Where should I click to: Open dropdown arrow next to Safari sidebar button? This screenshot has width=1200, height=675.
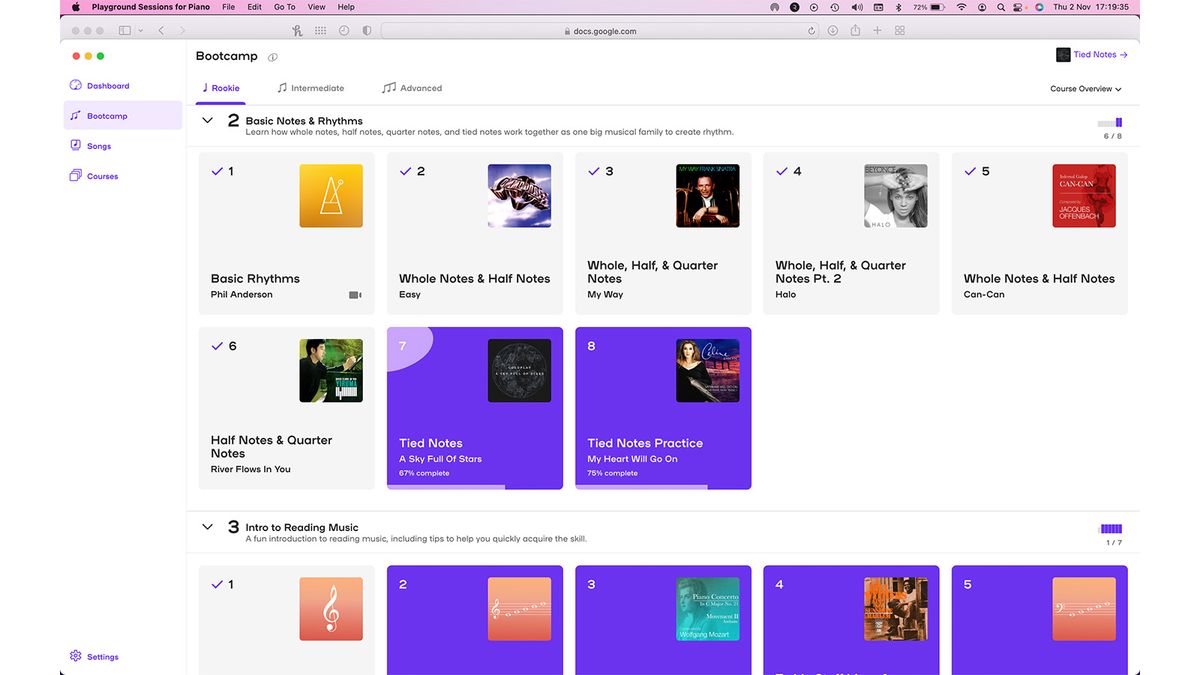pos(141,31)
